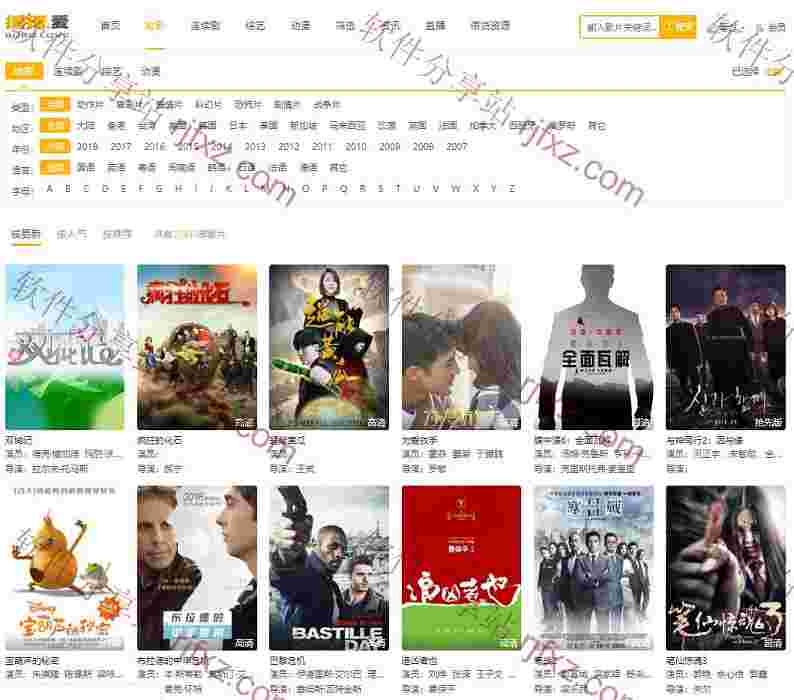Open 动漫 in the top navigation bar
The image size is (794, 700).
300,26
